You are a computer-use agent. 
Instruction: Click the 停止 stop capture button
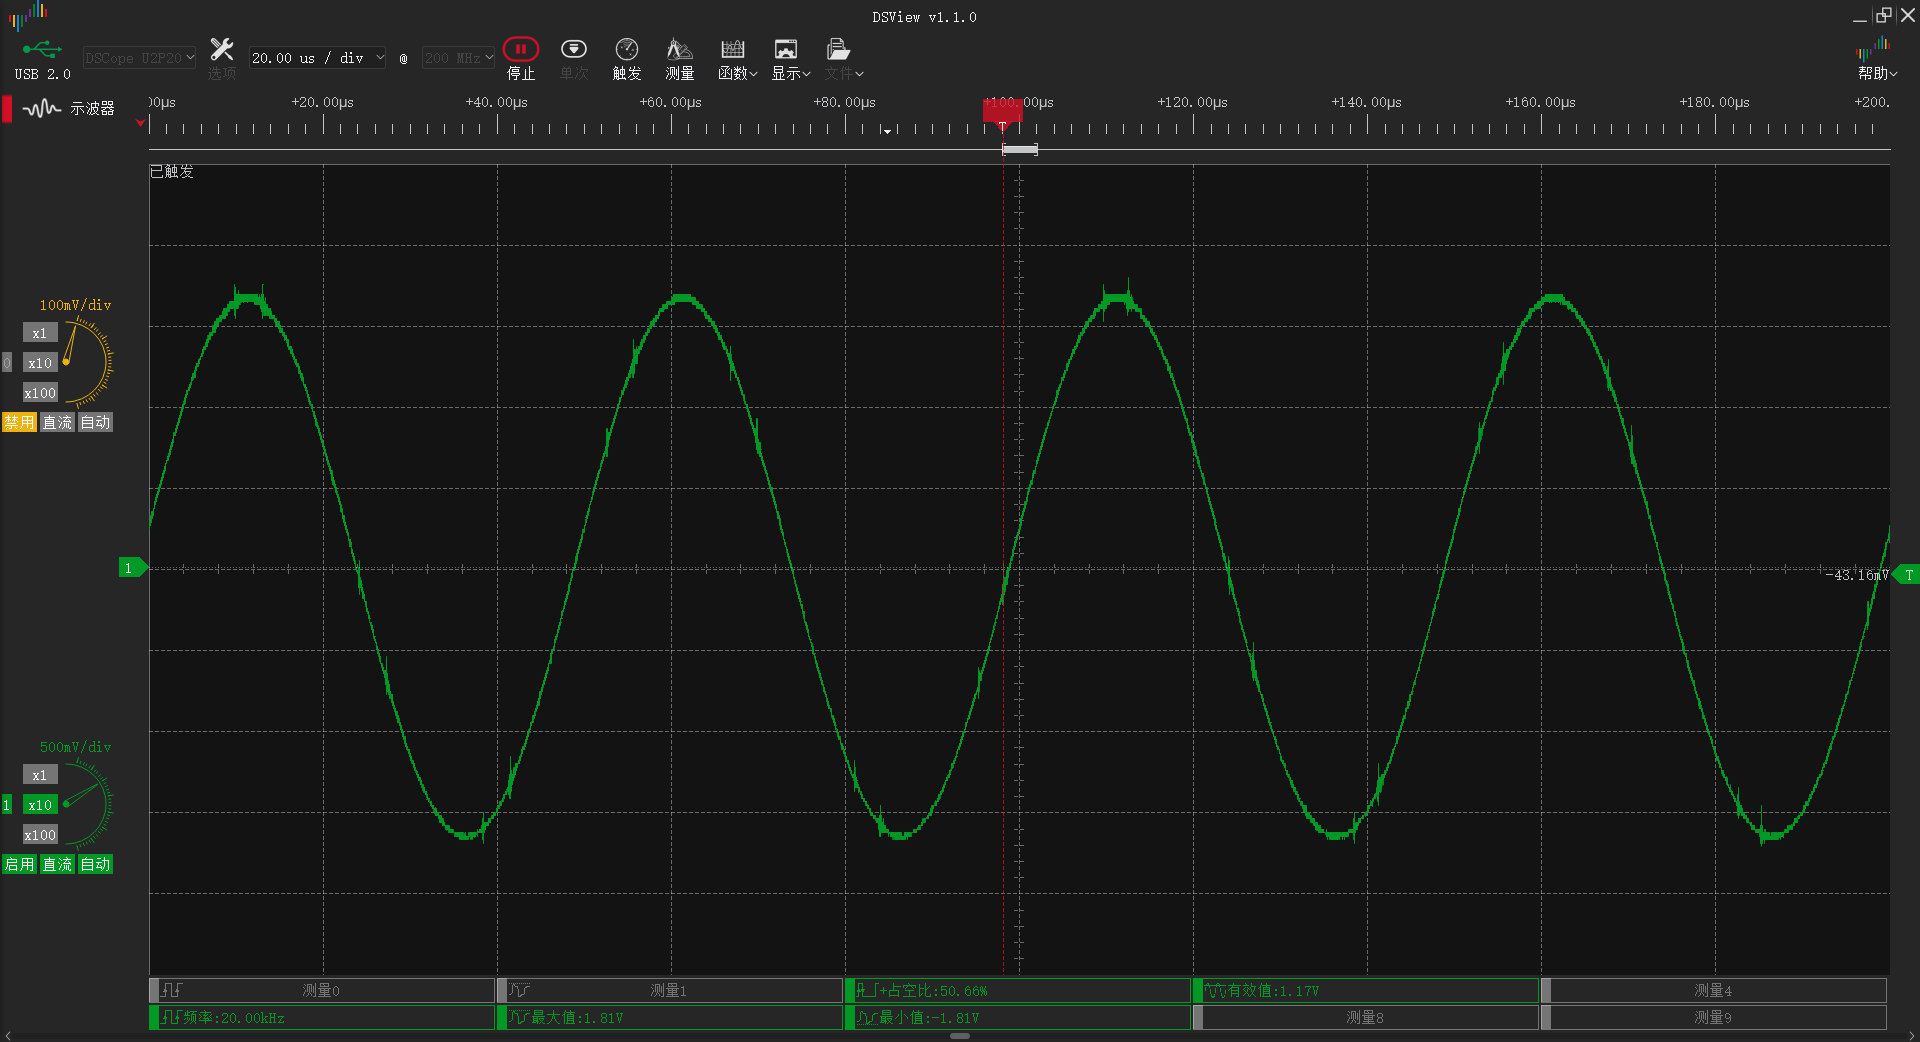point(520,58)
